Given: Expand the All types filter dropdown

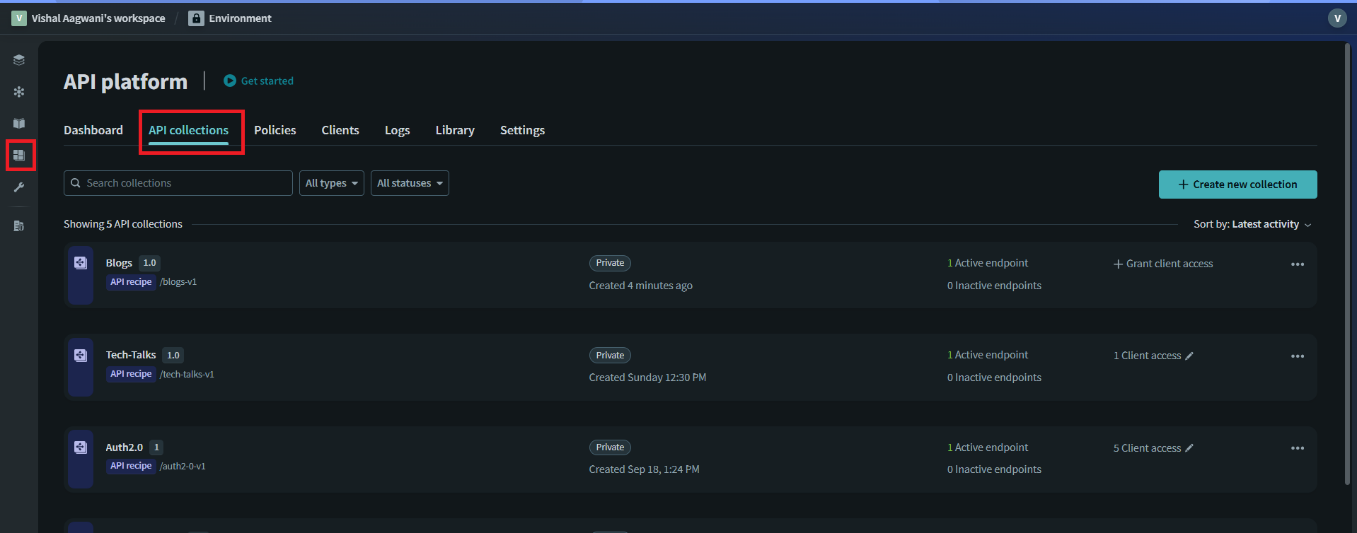Looking at the screenshot, I should point(332,183).
